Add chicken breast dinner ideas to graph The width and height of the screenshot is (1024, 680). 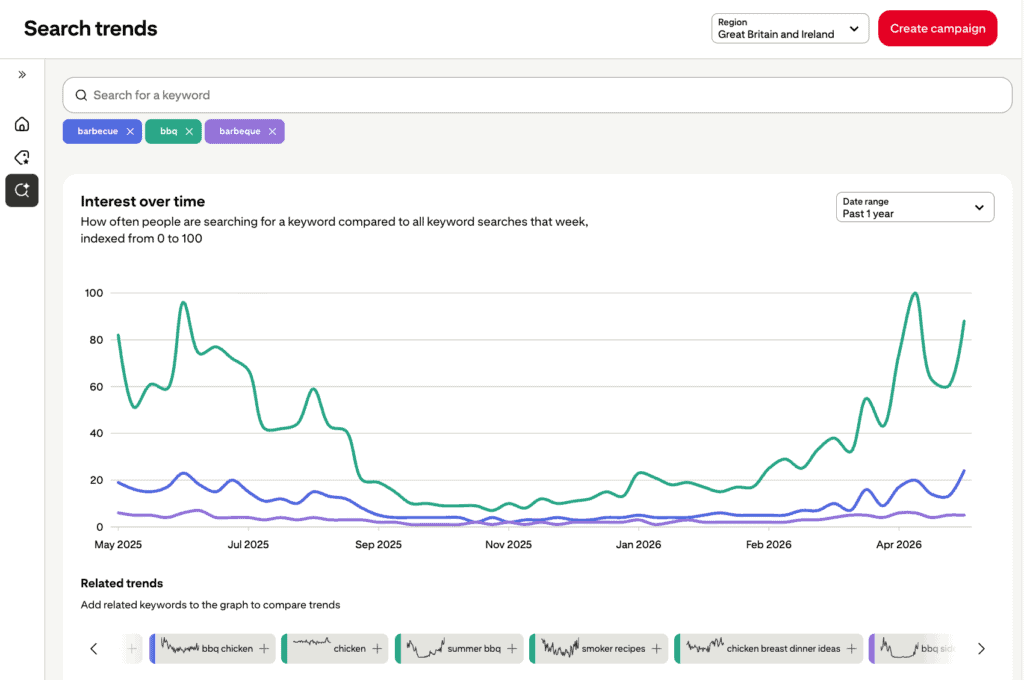[x=852, y=649]
